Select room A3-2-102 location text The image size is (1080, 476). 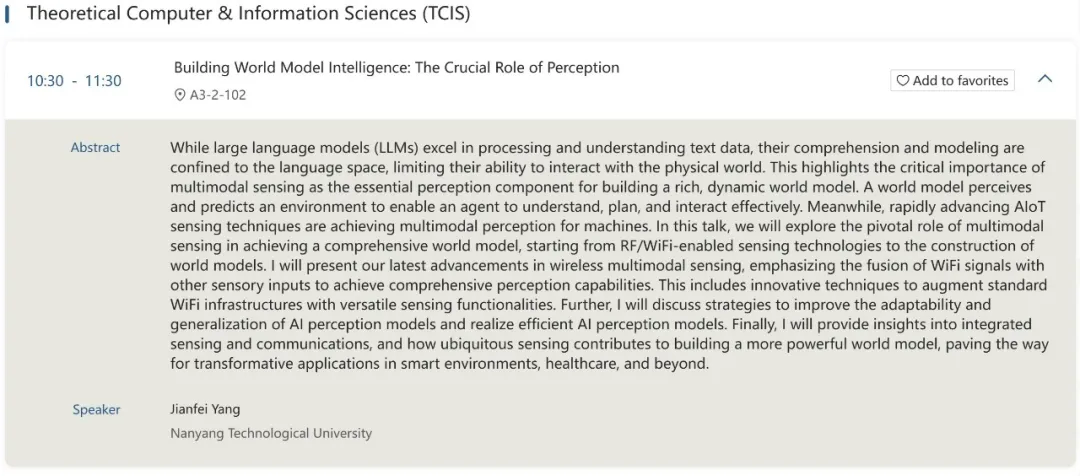click(218, 95)
